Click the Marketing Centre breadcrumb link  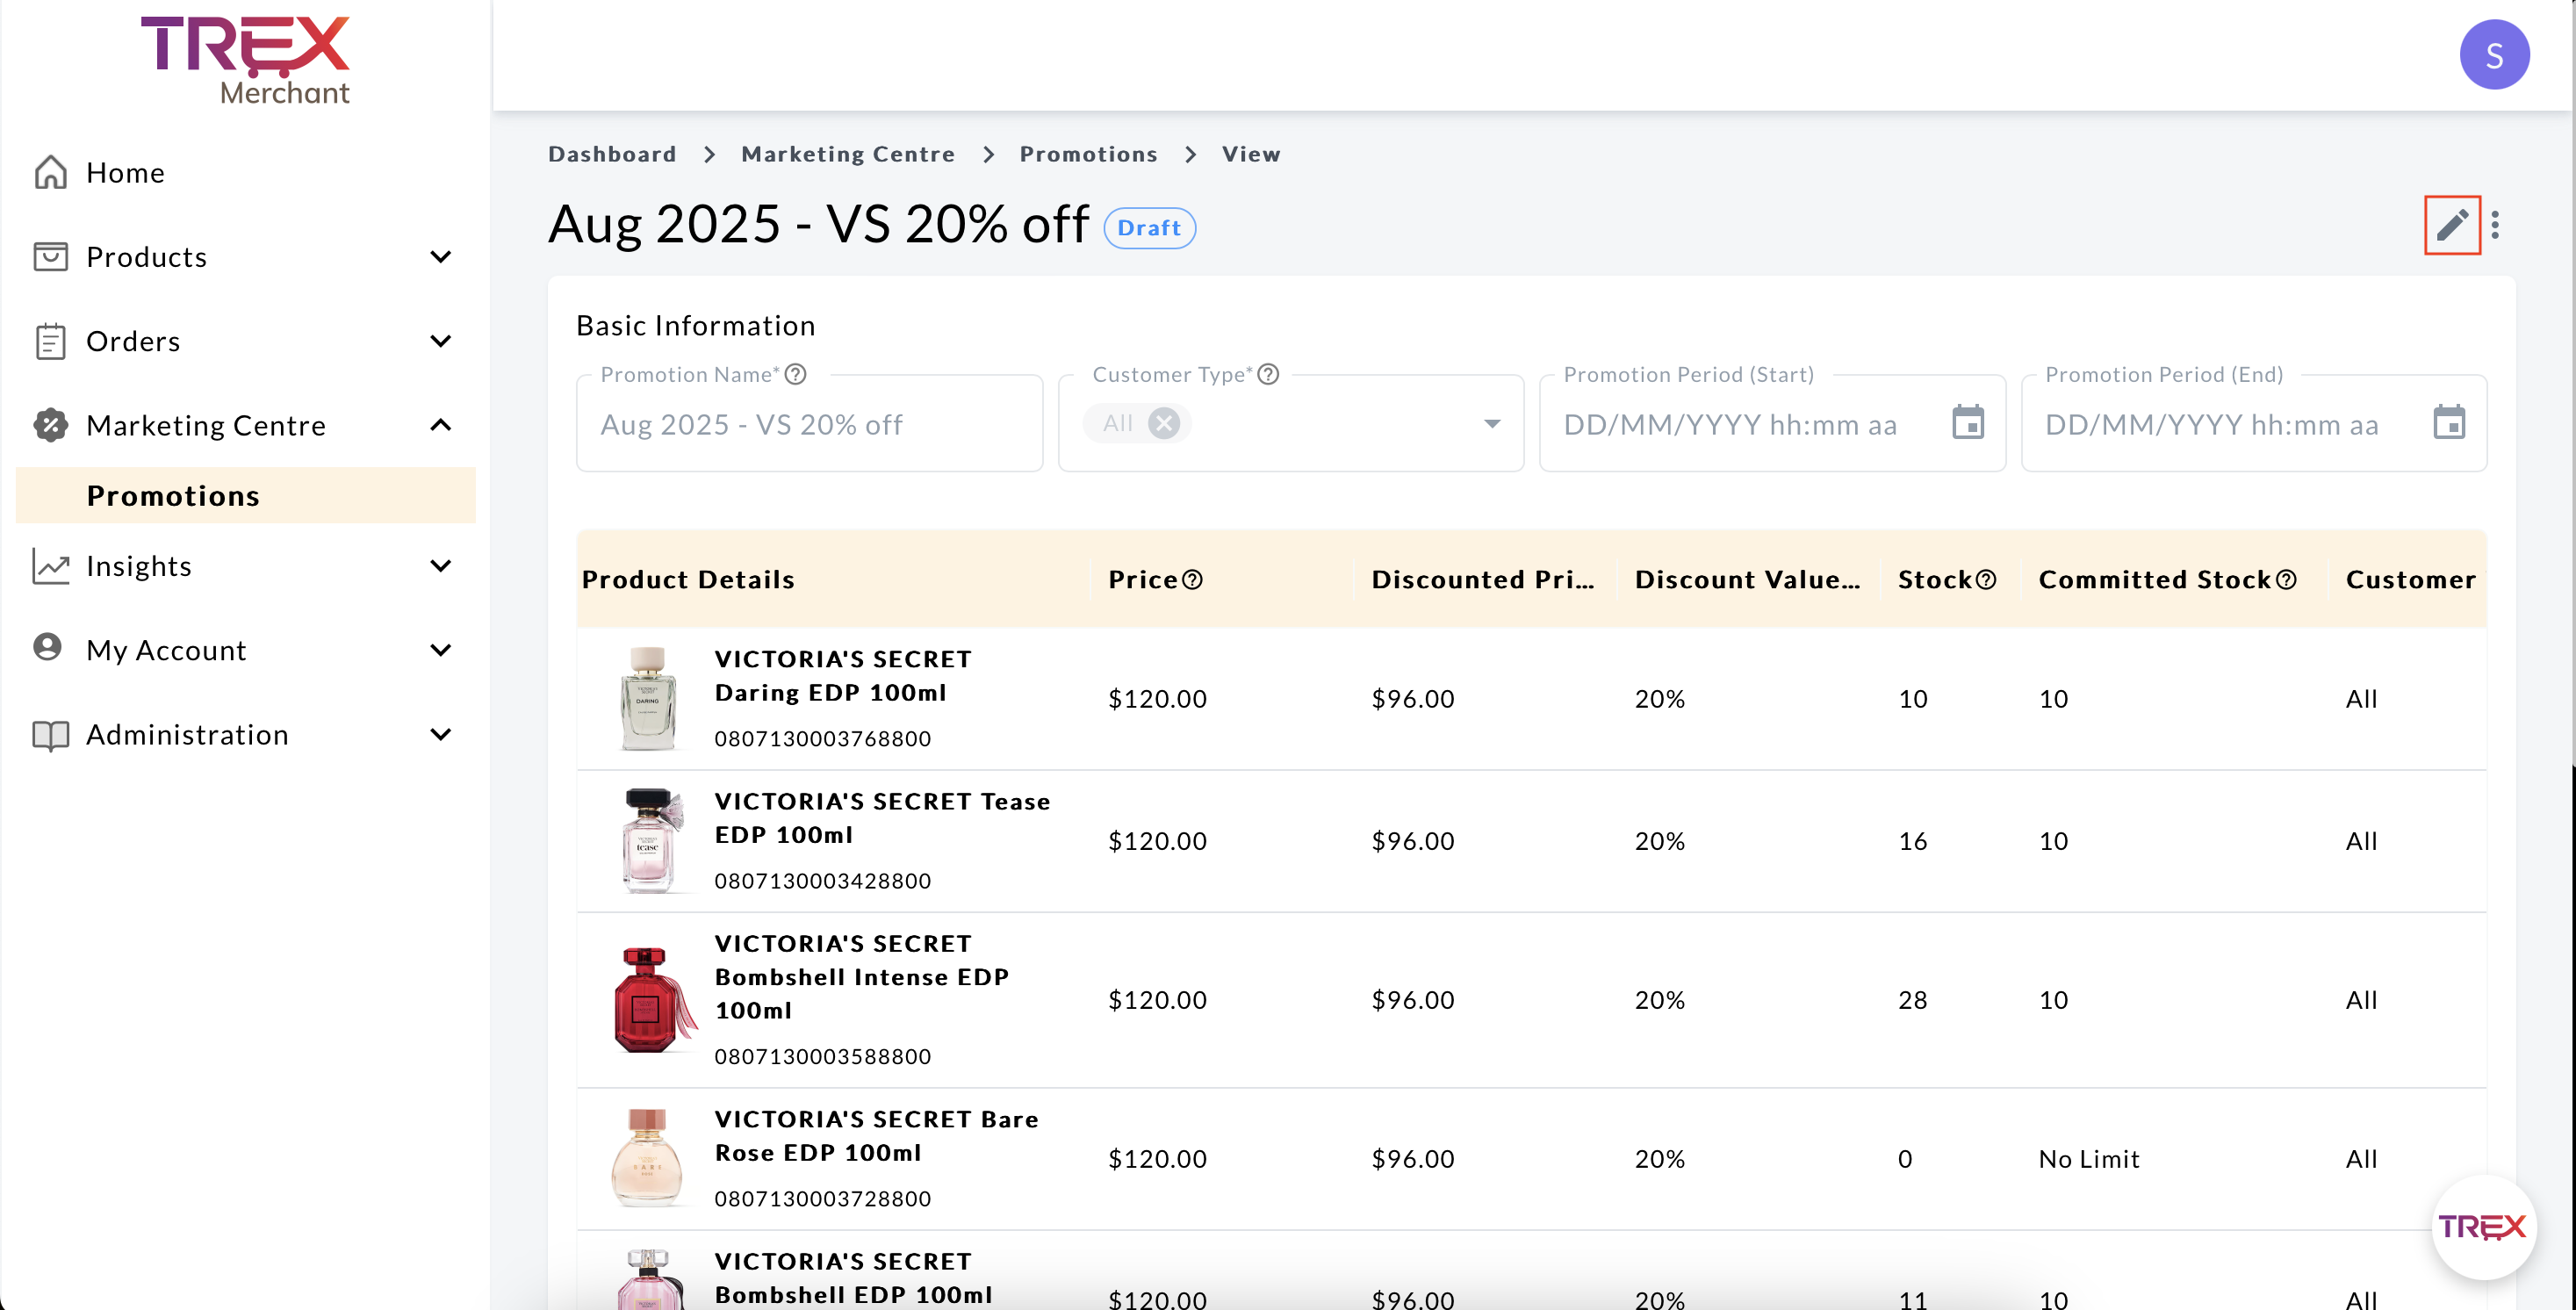pos(847,154)
